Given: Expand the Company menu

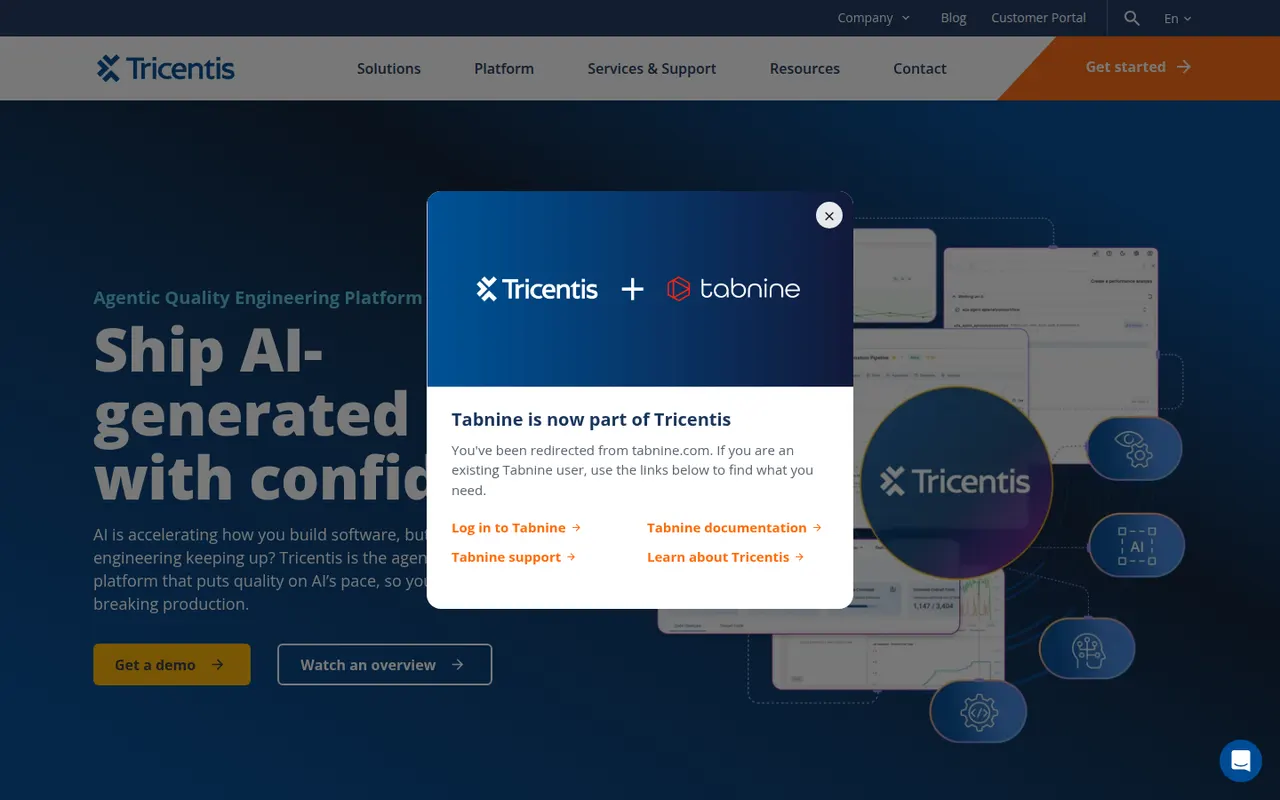Looking at the screenshot, I should [x=874, y=18].
